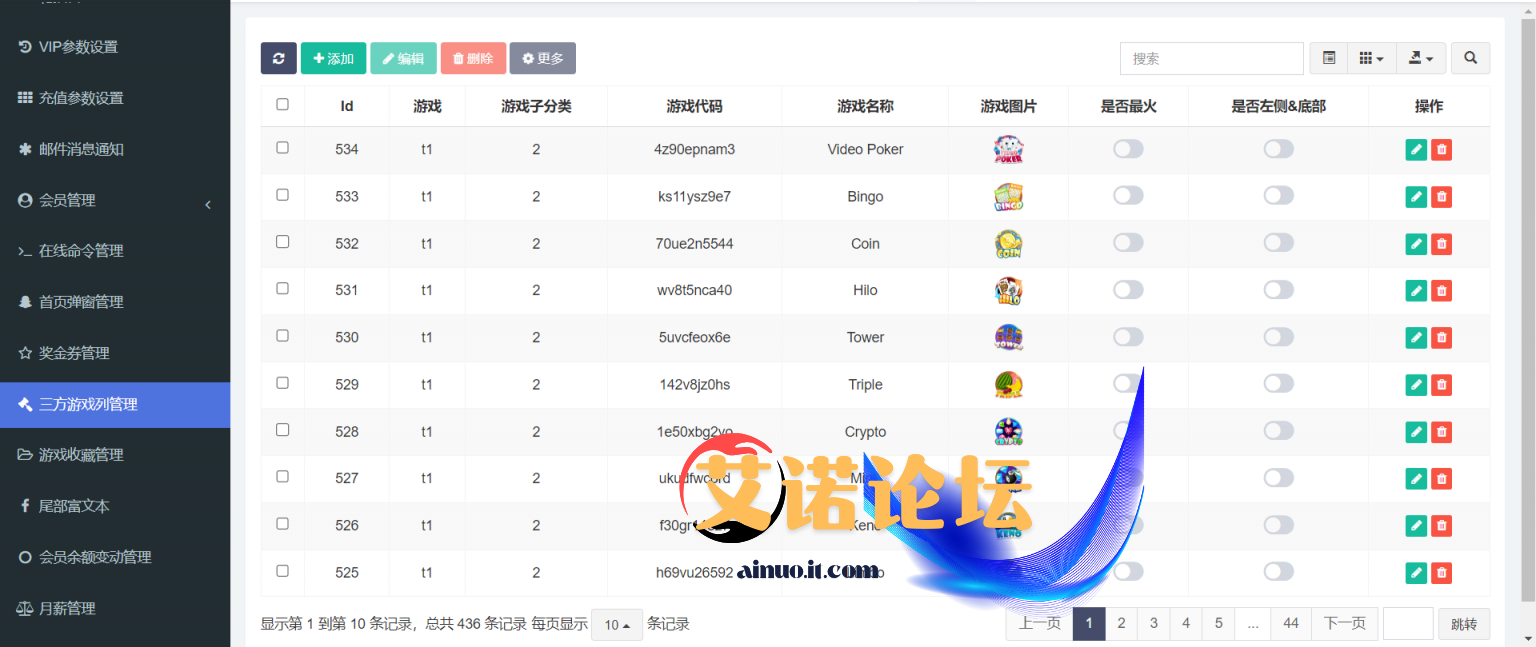Check the checkbox for row 533

tap(282, 195)
